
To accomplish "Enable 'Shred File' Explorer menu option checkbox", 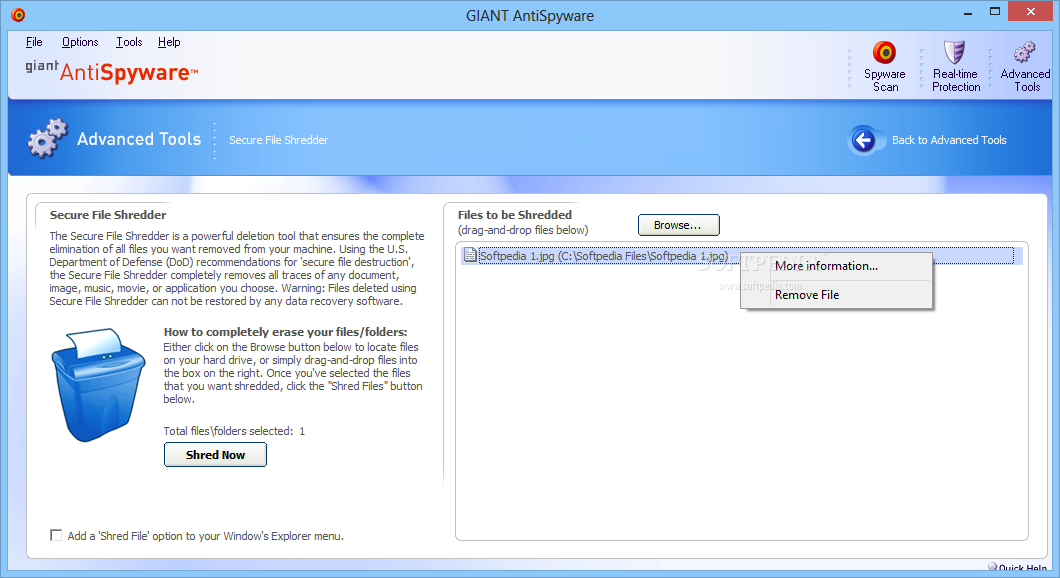I will (56, 535).
